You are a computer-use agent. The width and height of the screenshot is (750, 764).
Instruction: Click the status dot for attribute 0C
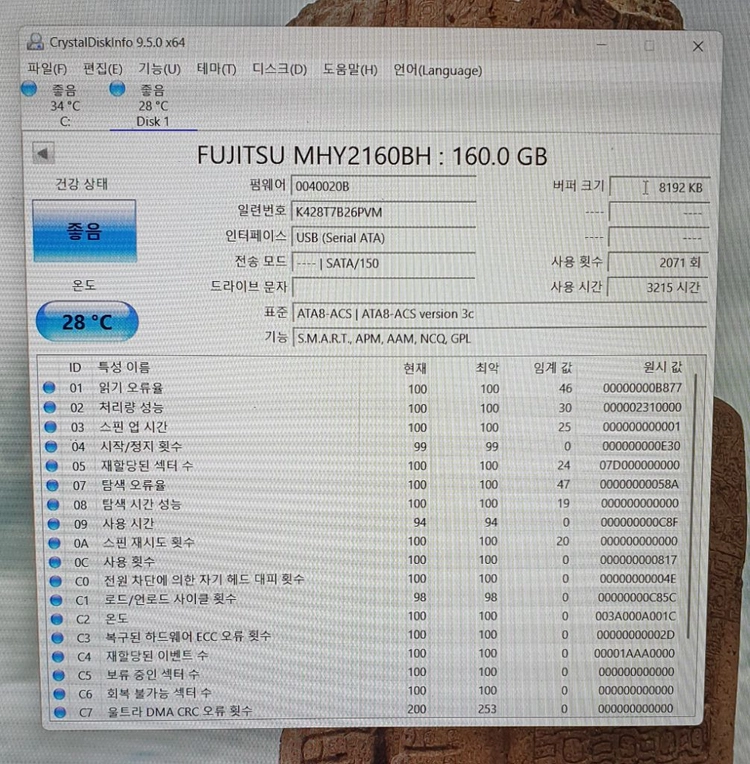pyautogui.click(x=55, y=562)
